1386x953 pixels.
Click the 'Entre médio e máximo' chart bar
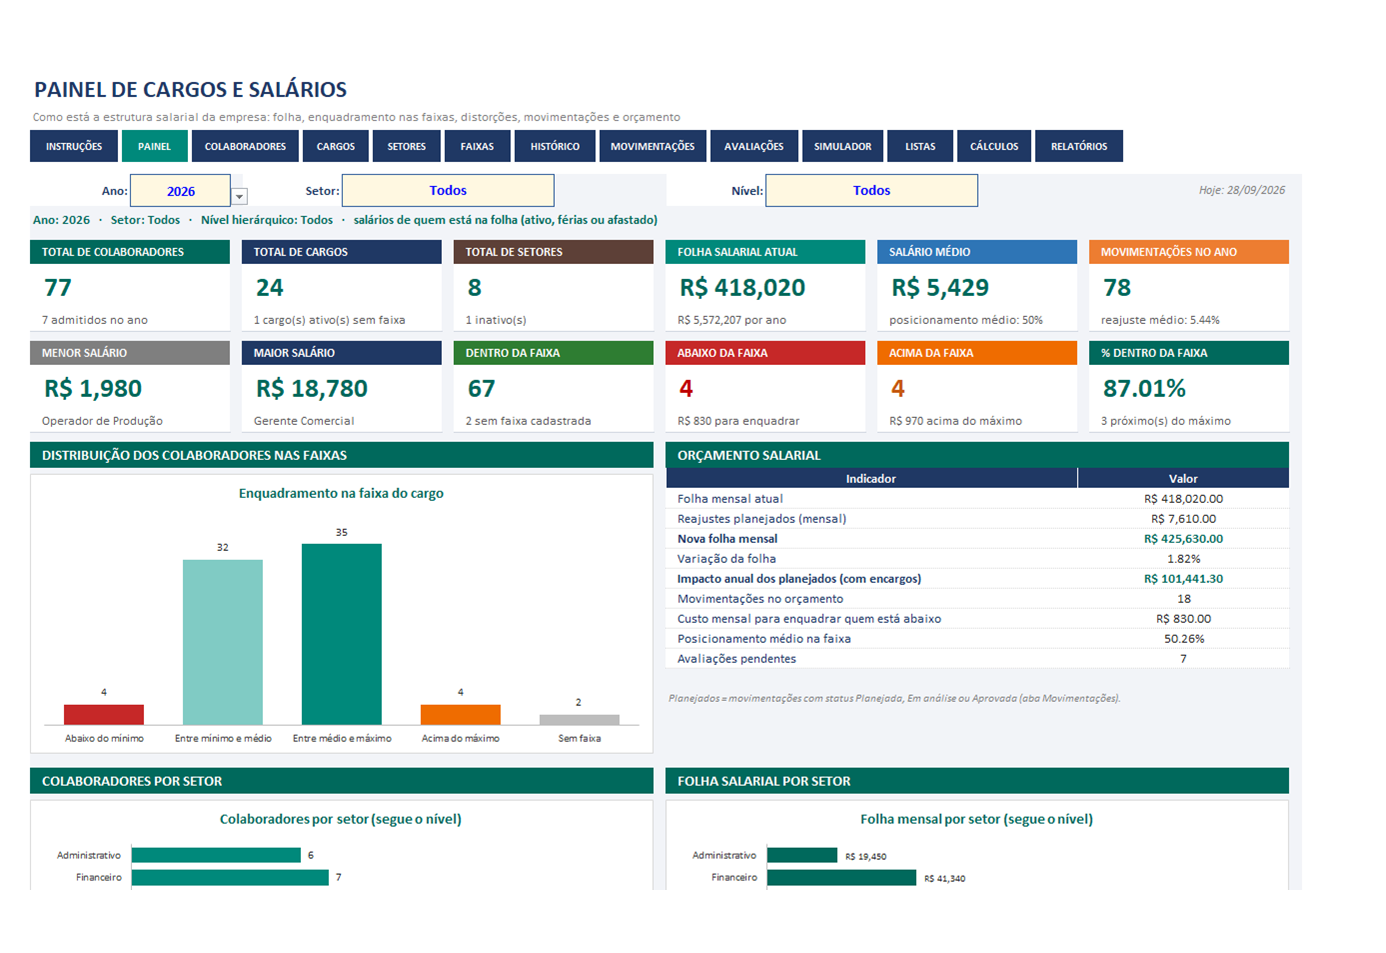(x=342, y=634)
